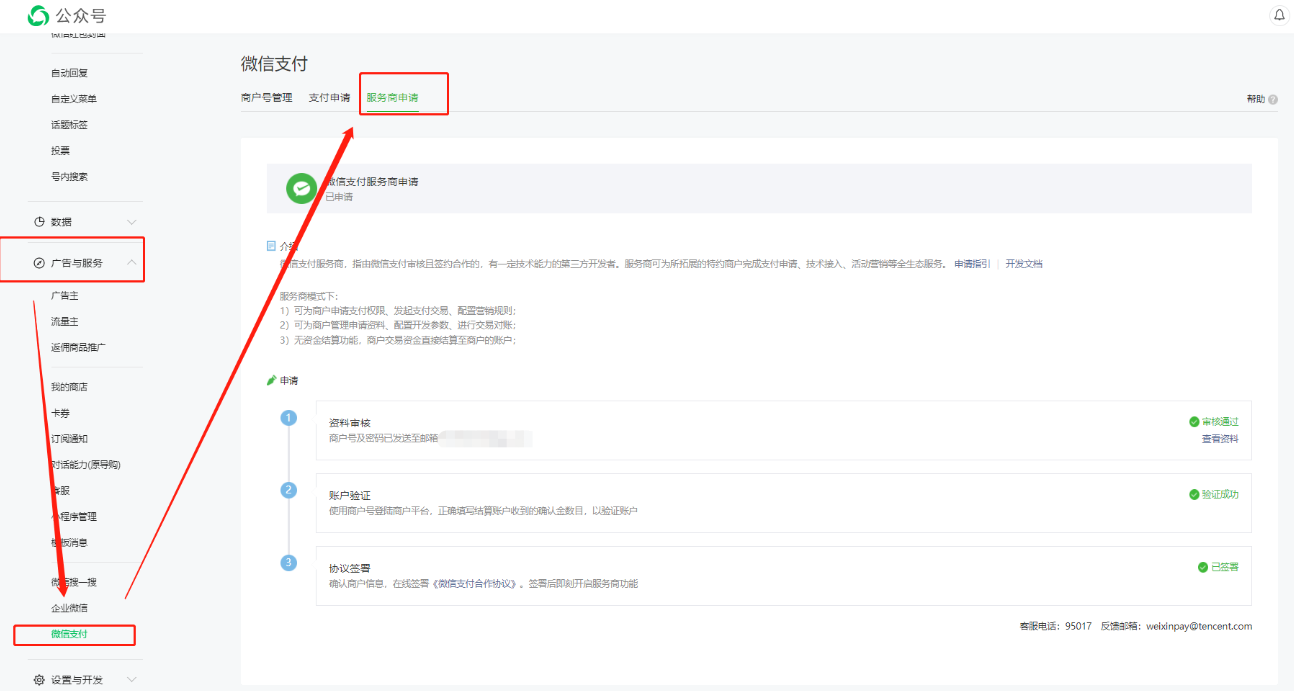This screenshot has width=1294, height=691.
Task: Click 查看资料 under 审核通过
Action: click(x=1219, y=439)
